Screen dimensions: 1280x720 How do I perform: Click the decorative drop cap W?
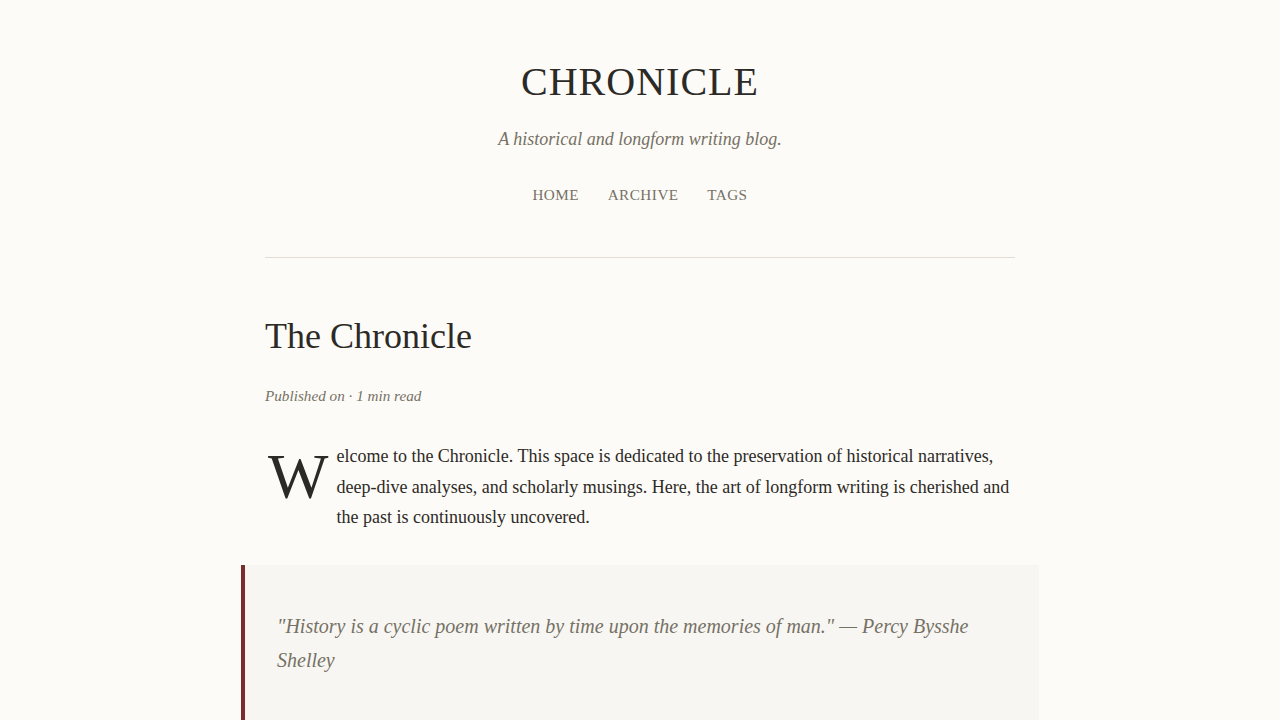[297, 478]
